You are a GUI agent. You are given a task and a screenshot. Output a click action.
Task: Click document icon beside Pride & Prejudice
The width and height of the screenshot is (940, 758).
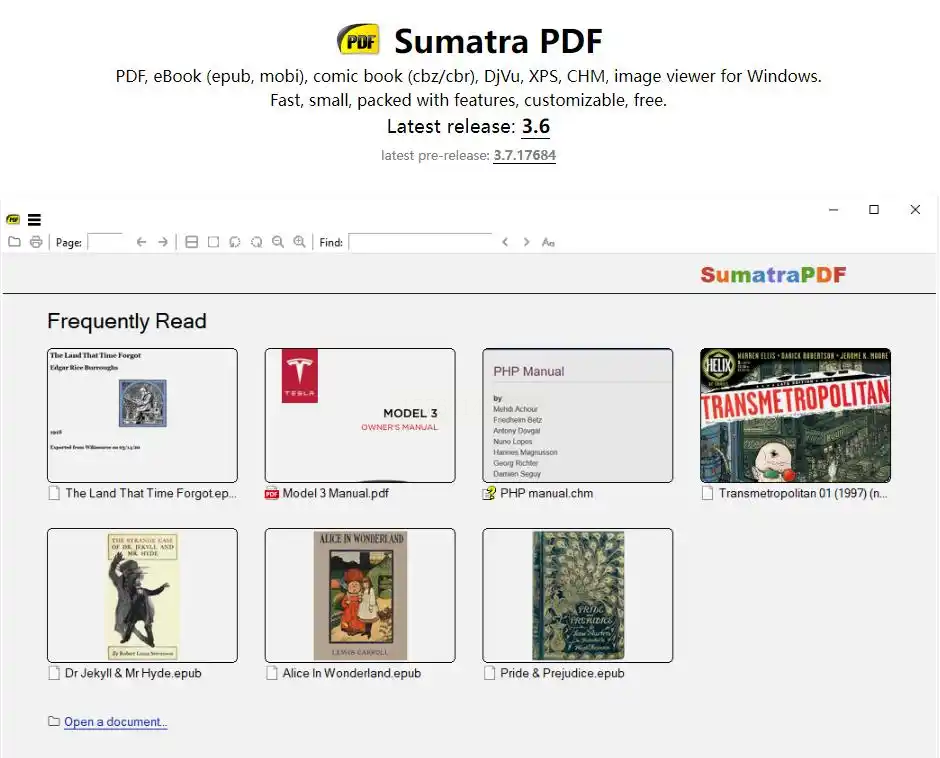point(489,673)
